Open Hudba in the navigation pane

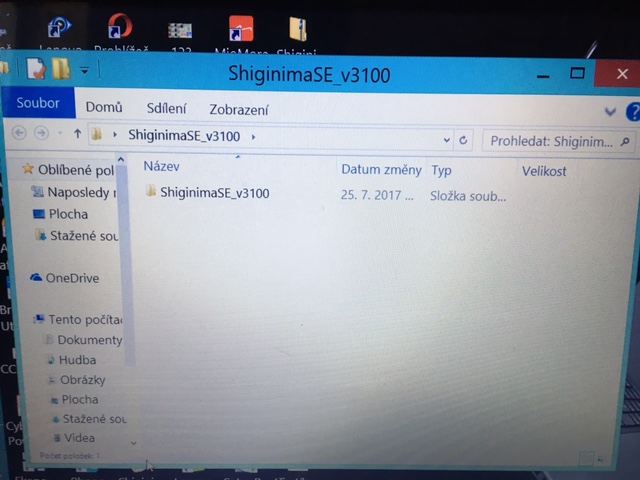pos(77,360)
